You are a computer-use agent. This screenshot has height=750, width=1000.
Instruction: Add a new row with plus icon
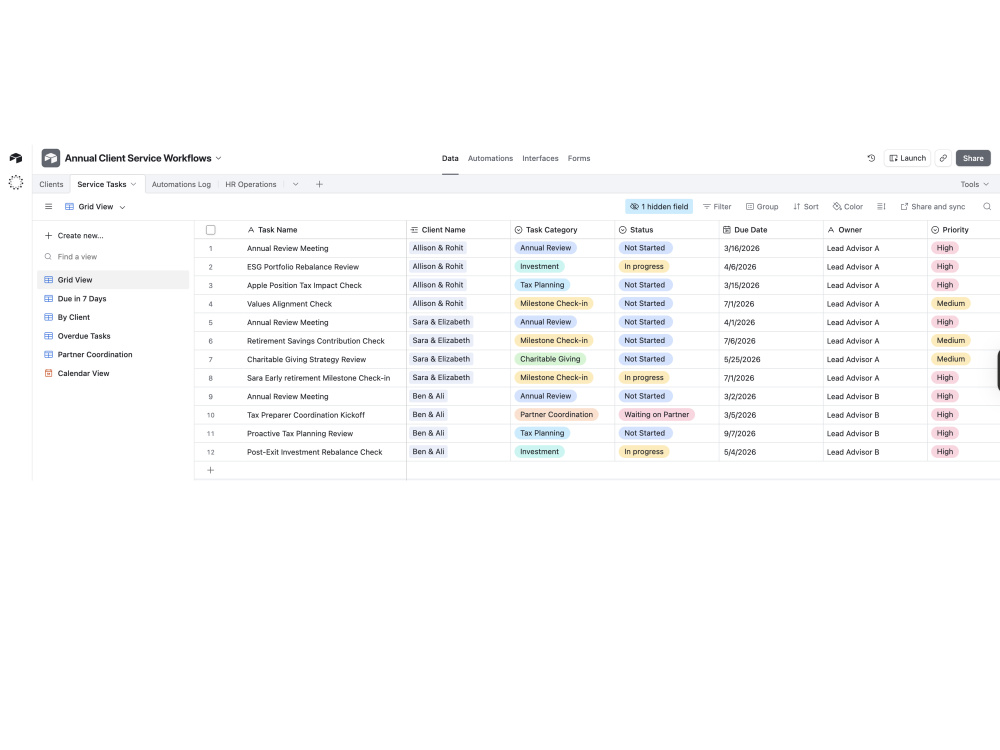(210, 471)
